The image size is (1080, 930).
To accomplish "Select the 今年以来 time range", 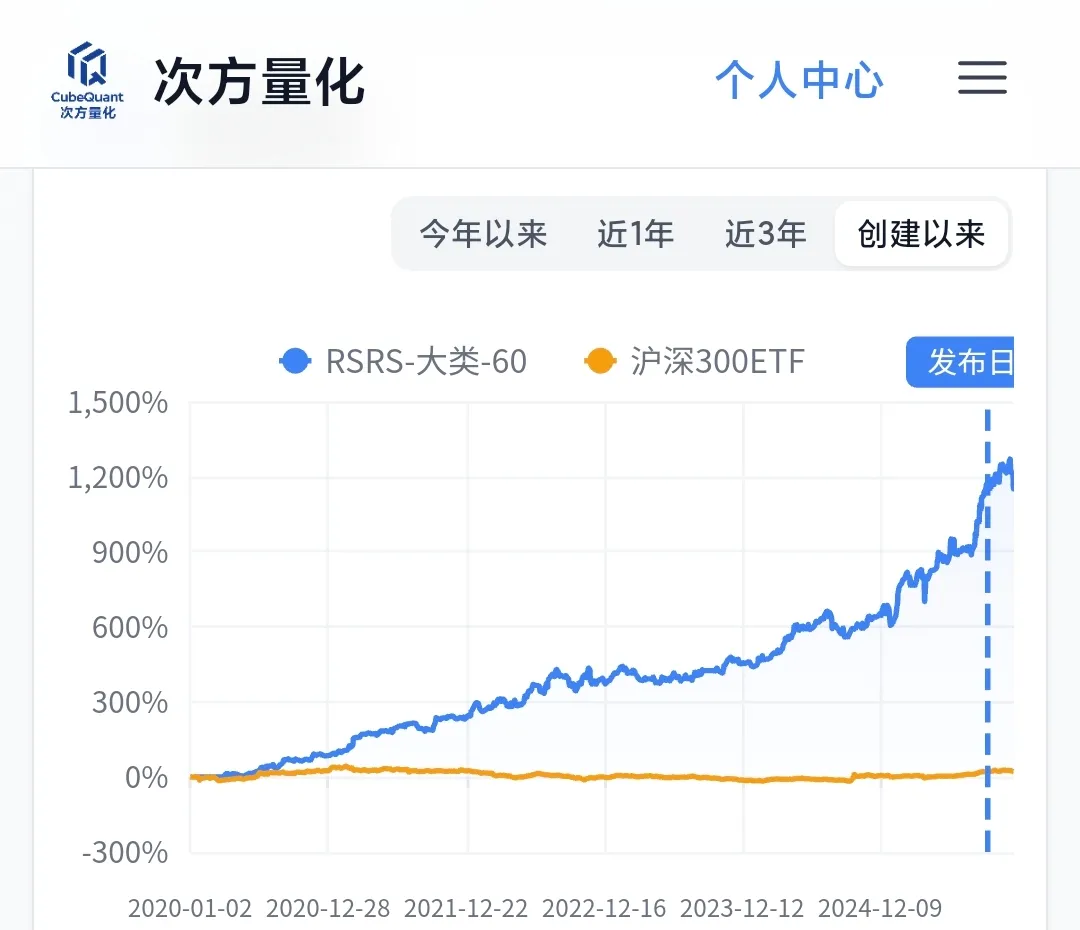I will [x=483, y=234].
